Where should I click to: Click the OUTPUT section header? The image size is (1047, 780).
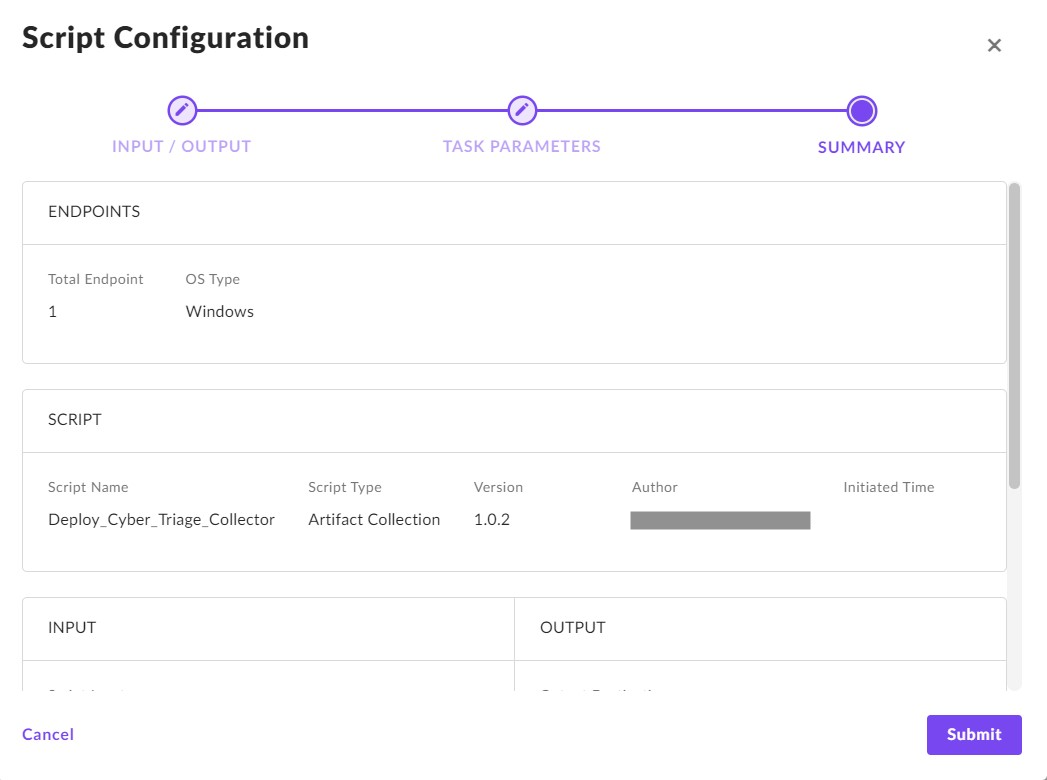click(573, 628)
